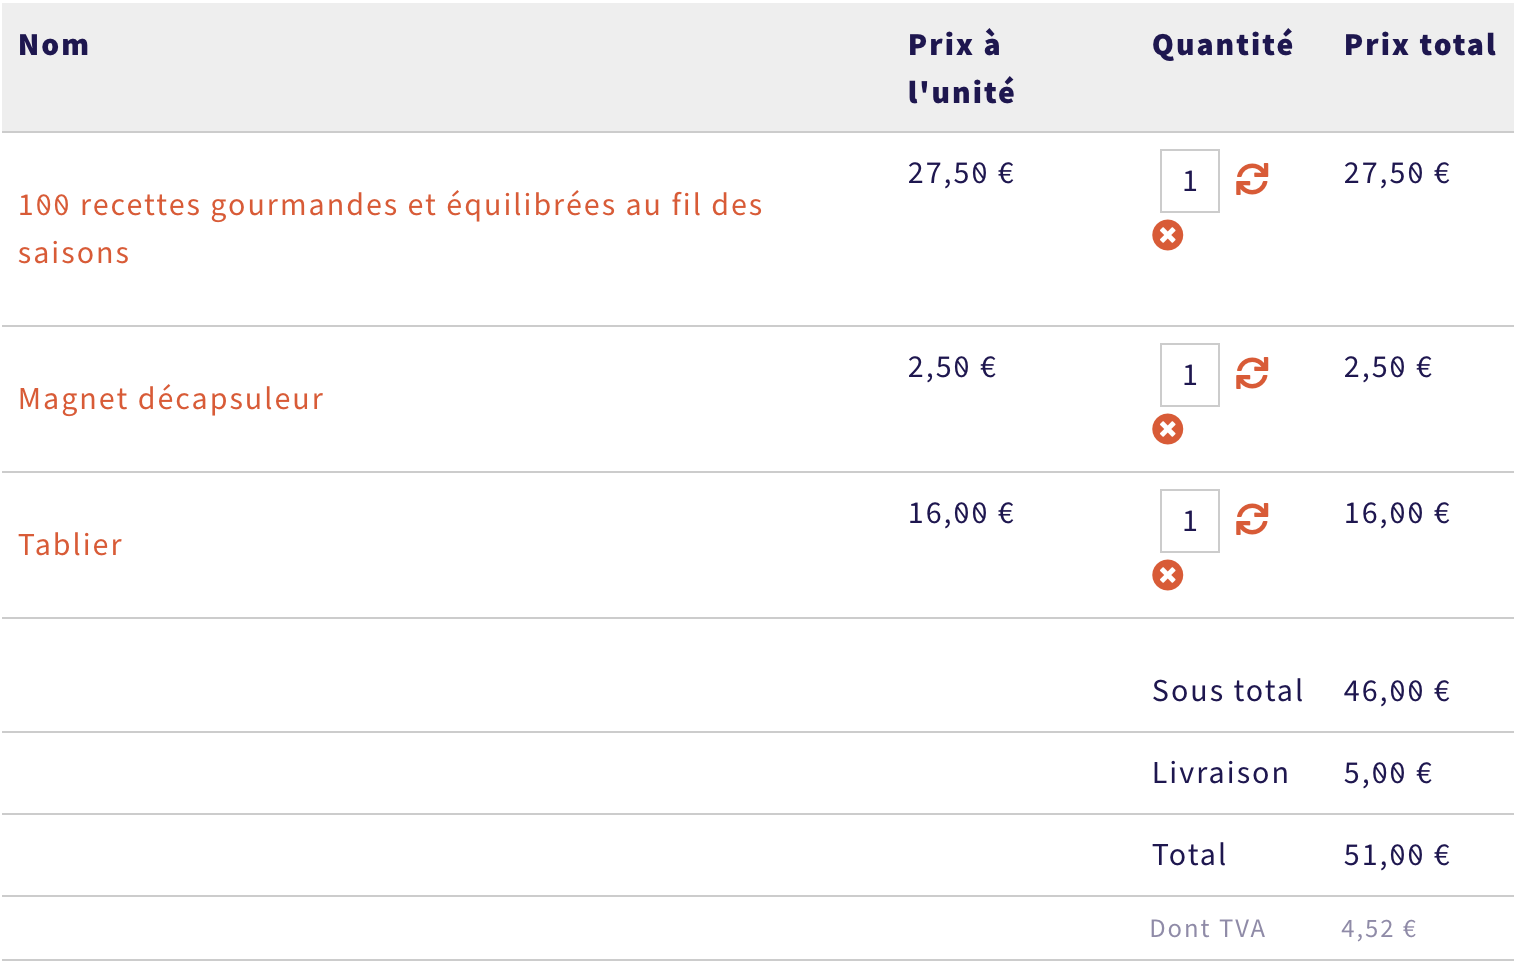The width and height of the screenshot is (1524, 966).
Task: Click the Nom column header
Action: 54,45
